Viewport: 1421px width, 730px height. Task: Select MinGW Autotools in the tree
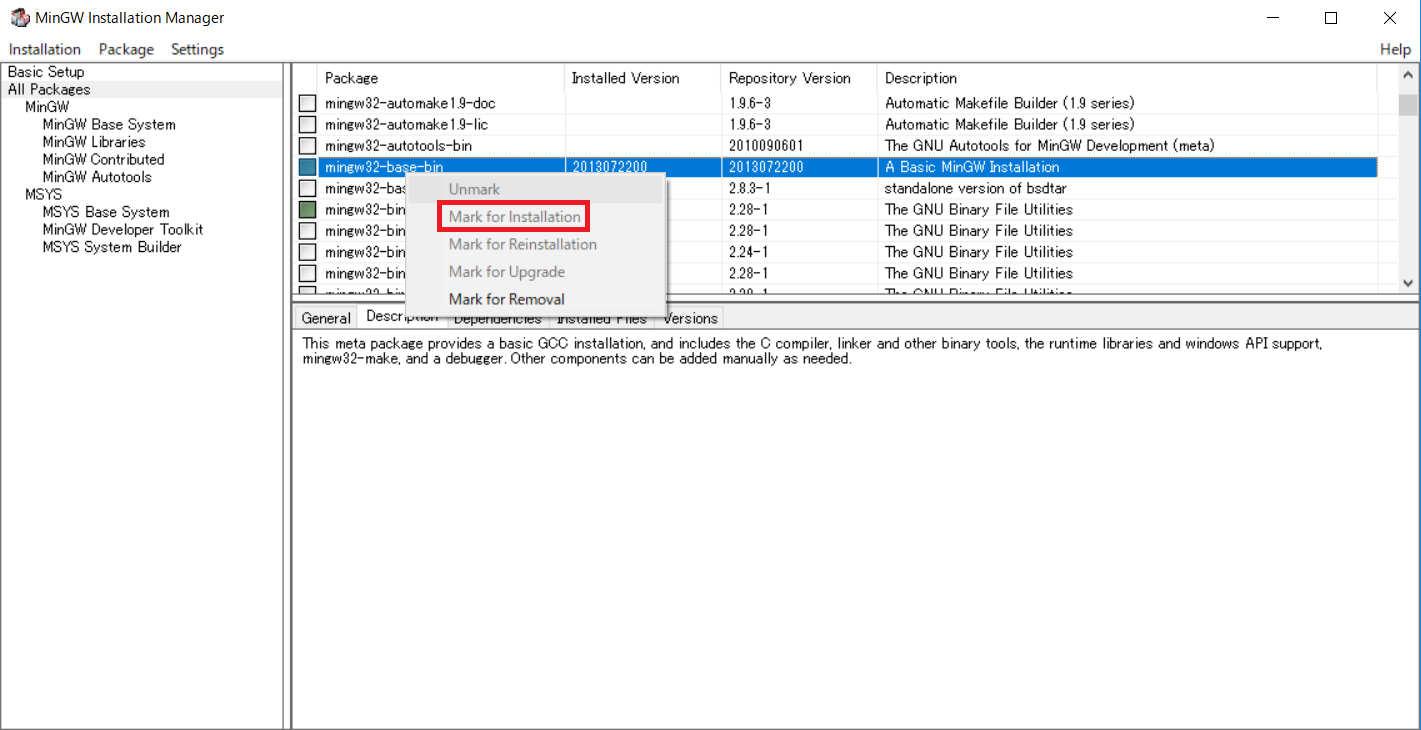(x=97, y=177)
